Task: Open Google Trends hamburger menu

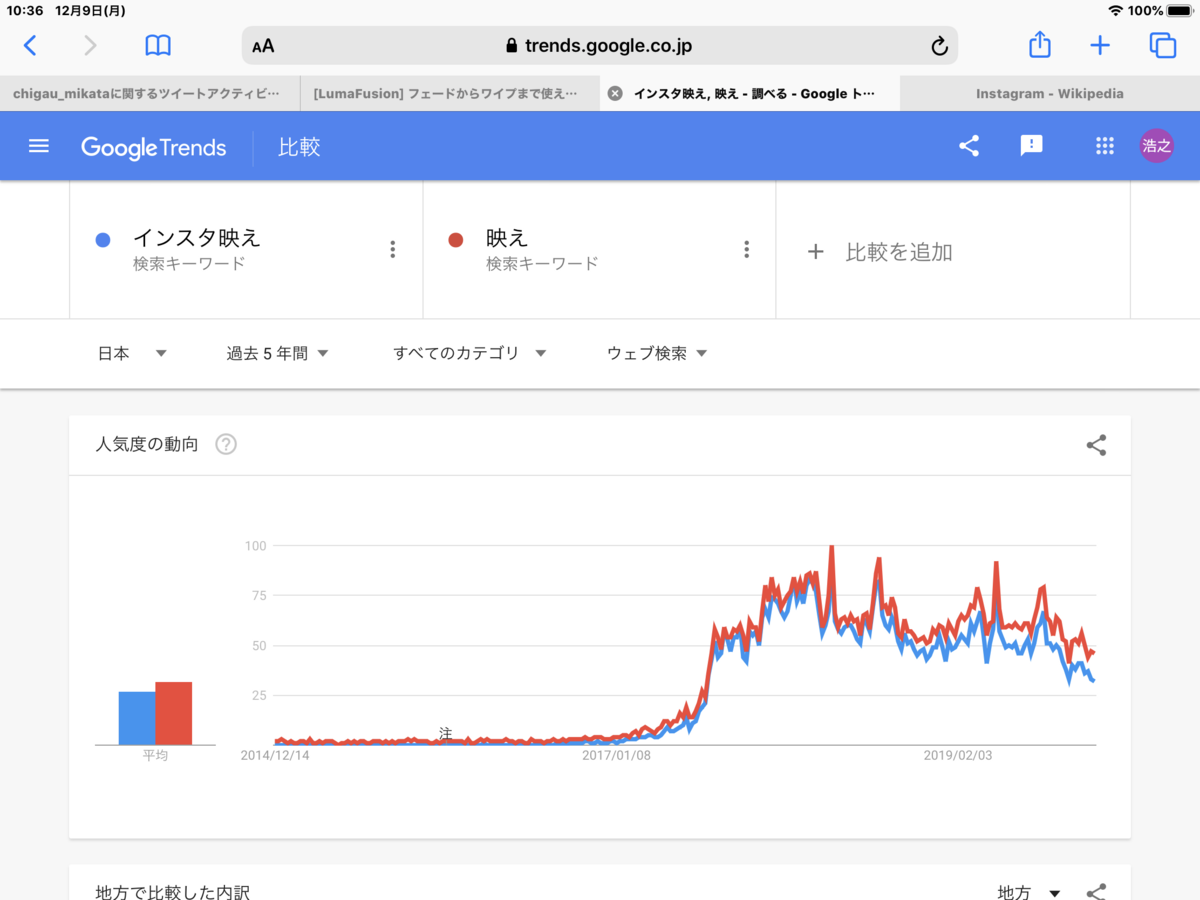Action: point(39,146)
